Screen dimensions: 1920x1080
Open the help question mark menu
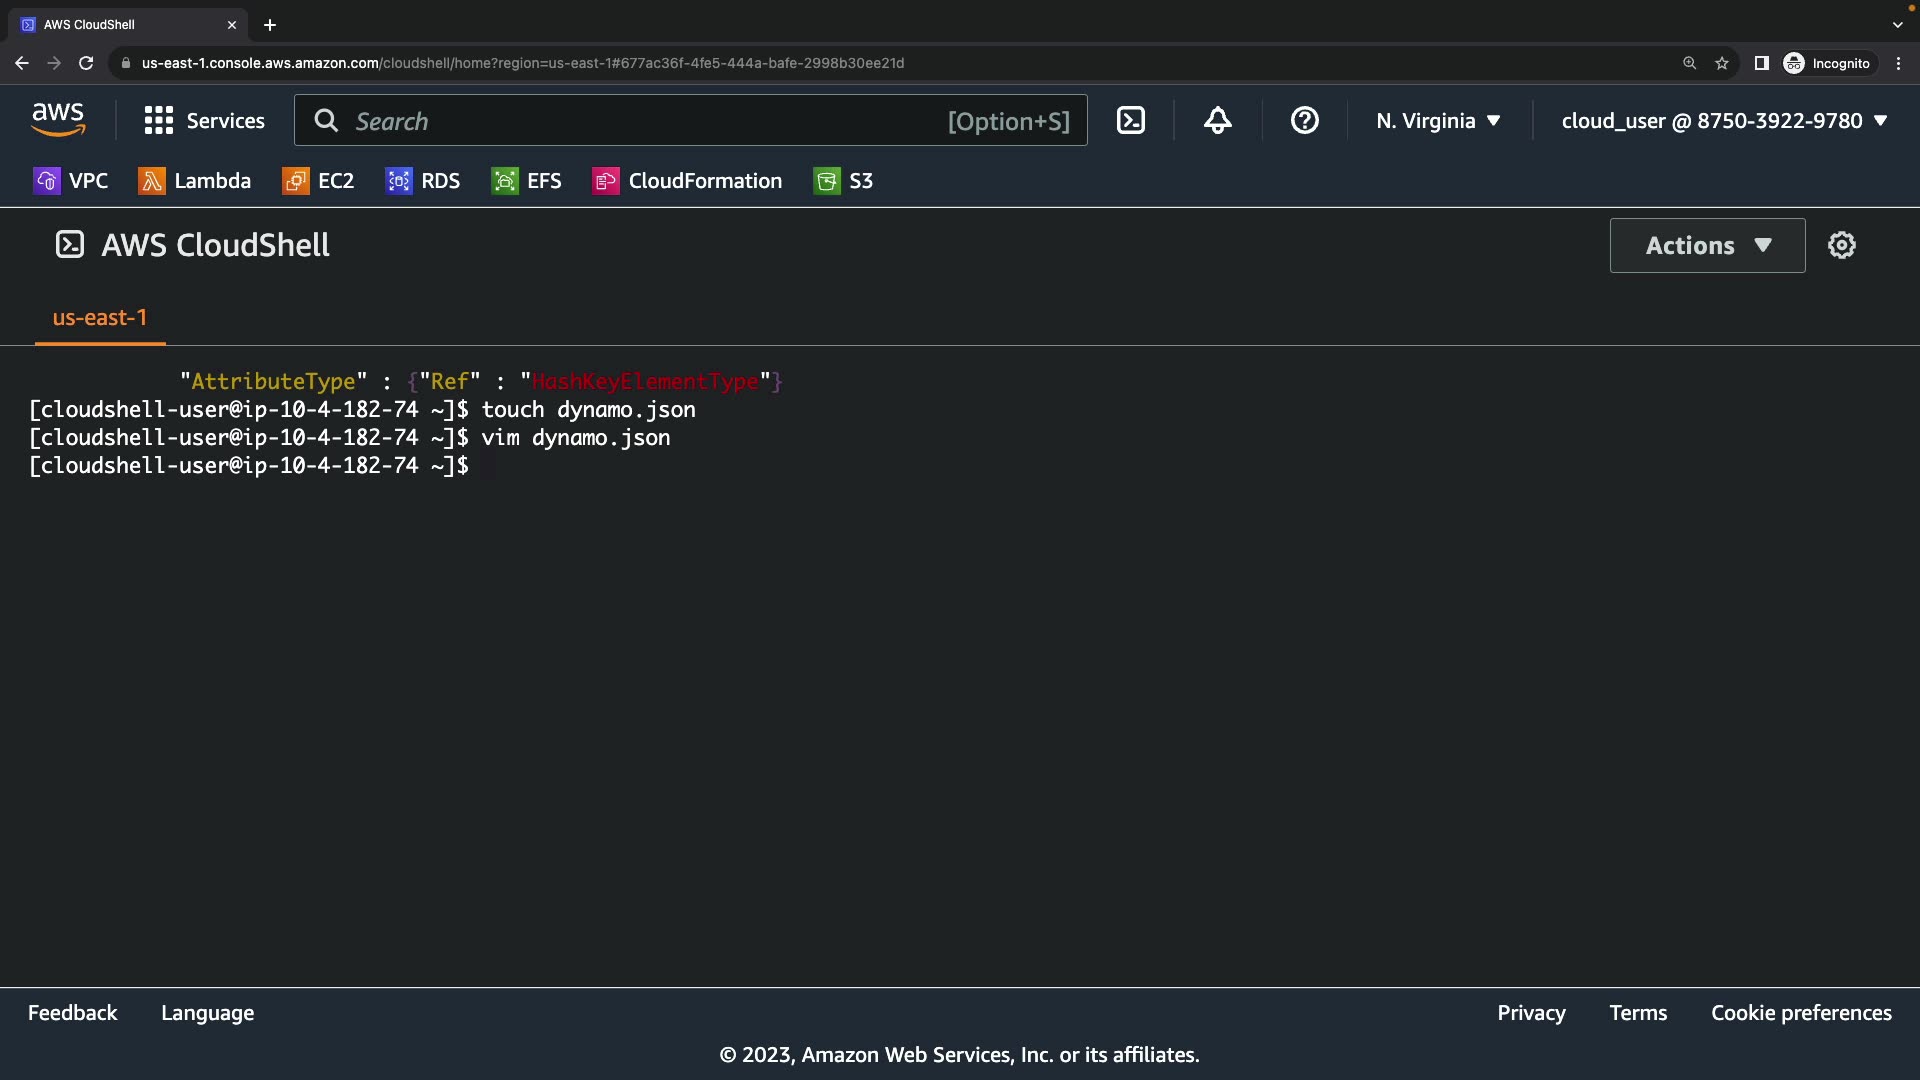pos(1304,121)
